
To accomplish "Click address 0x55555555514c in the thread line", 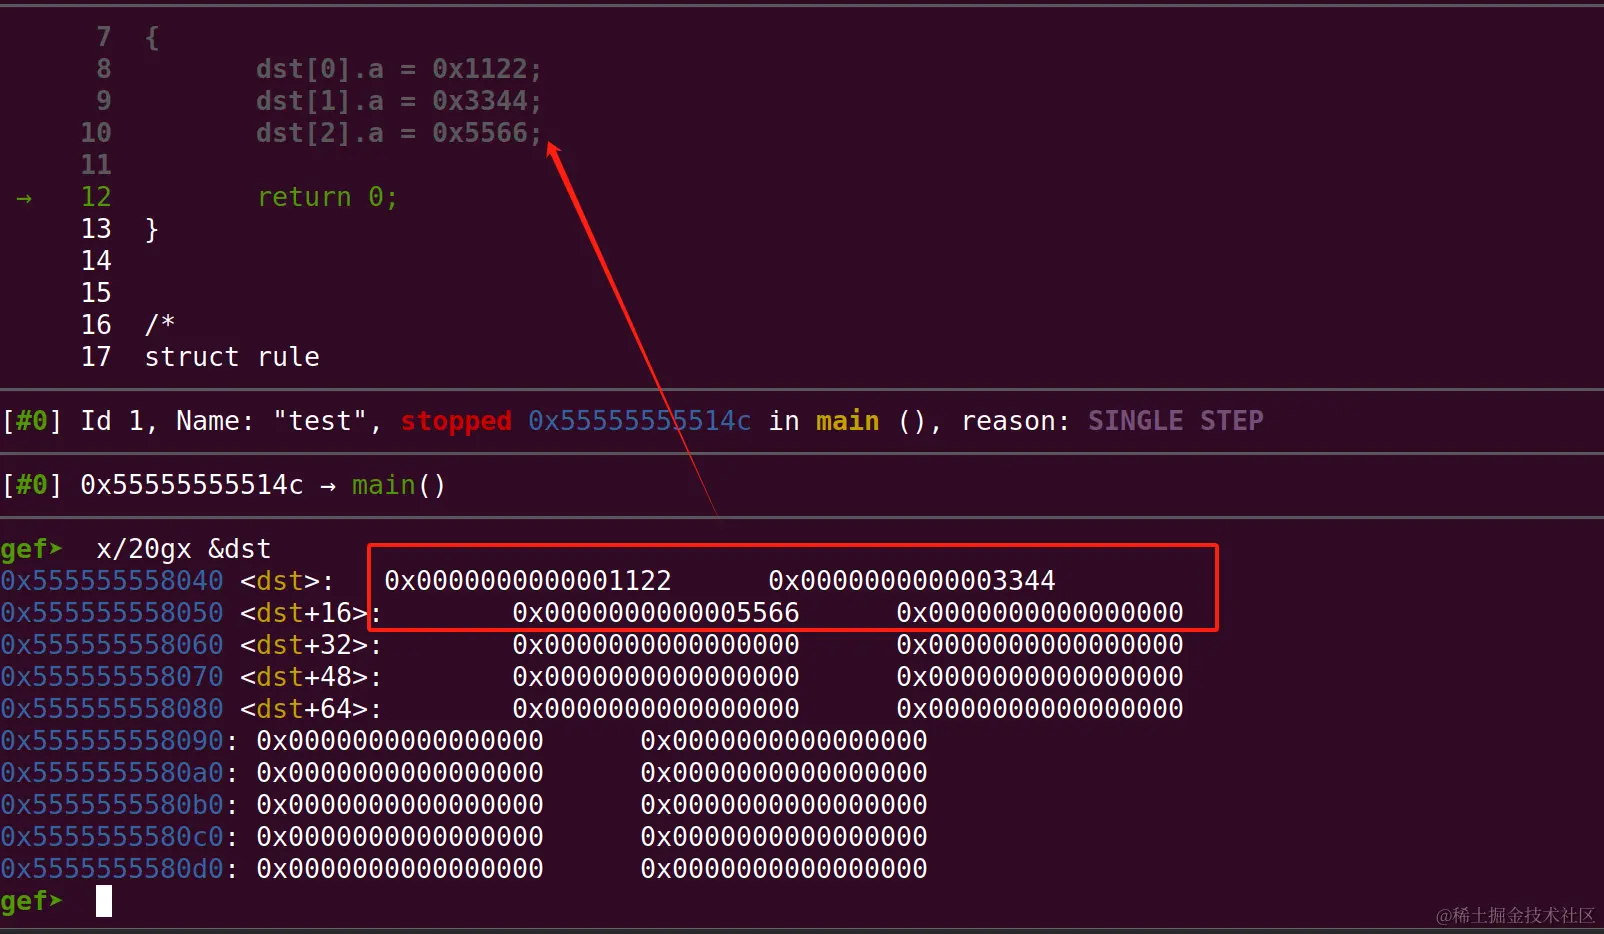I will pyautogui.click(x=640, y=421).
